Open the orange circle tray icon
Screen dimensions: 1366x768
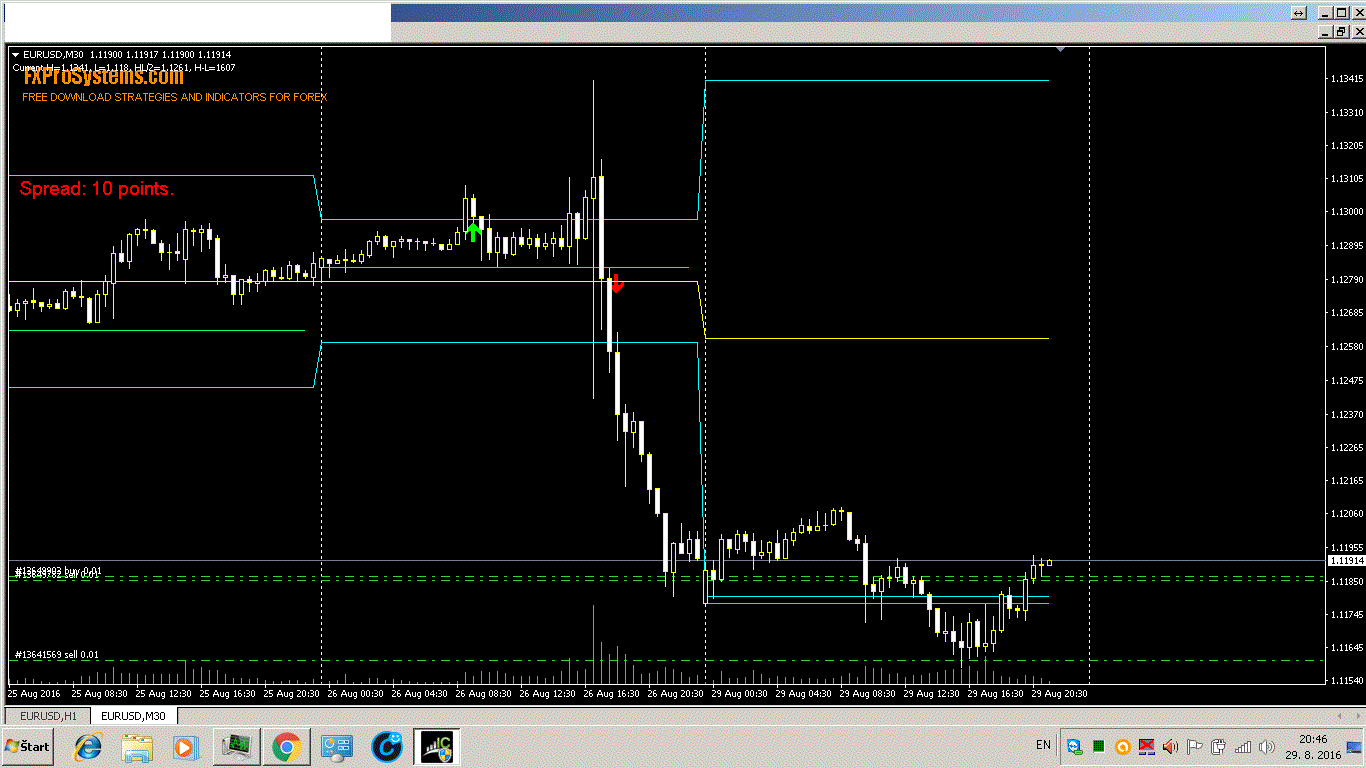pyautogui.click(x=1123, y=746)
